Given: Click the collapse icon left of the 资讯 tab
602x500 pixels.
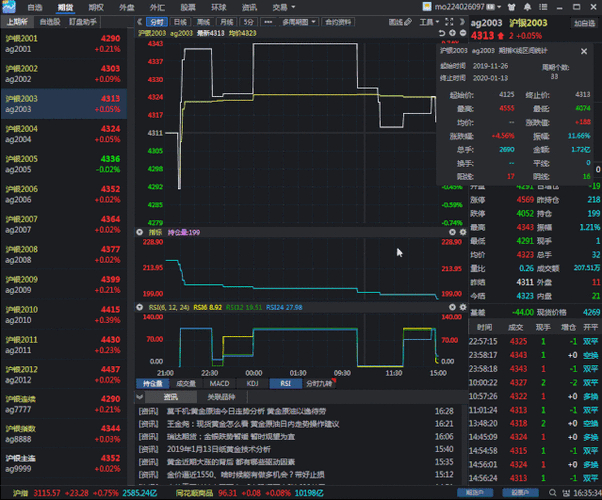Looking at the screenshot, I should point(141,397).
